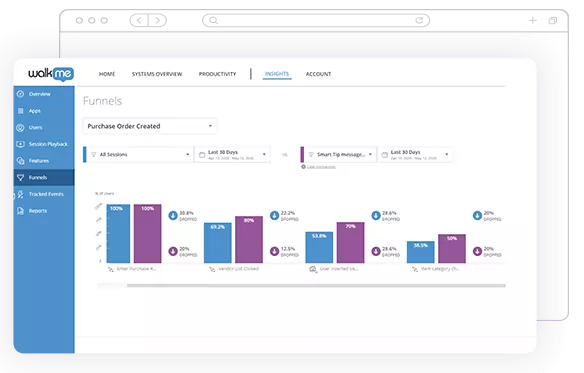
Task: Open the Tracked Events icon
Action: (20, 194)
